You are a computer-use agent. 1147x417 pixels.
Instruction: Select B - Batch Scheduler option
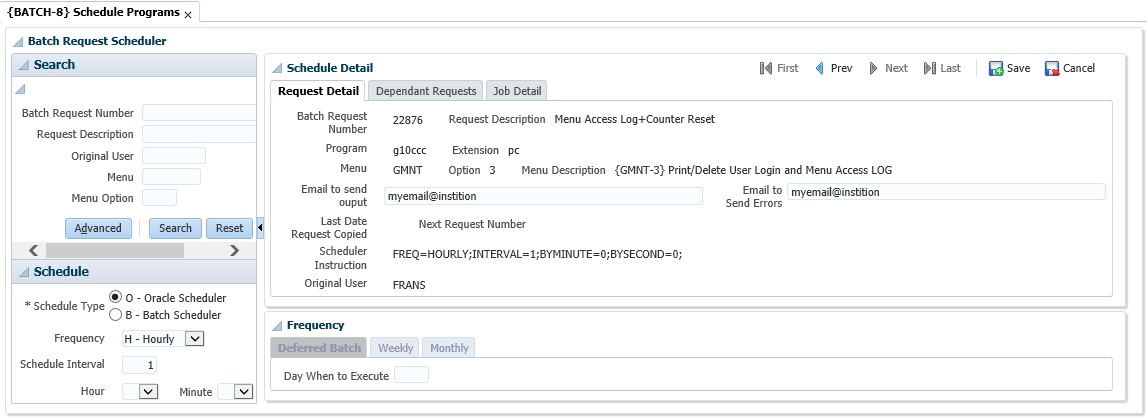(116, 315)
